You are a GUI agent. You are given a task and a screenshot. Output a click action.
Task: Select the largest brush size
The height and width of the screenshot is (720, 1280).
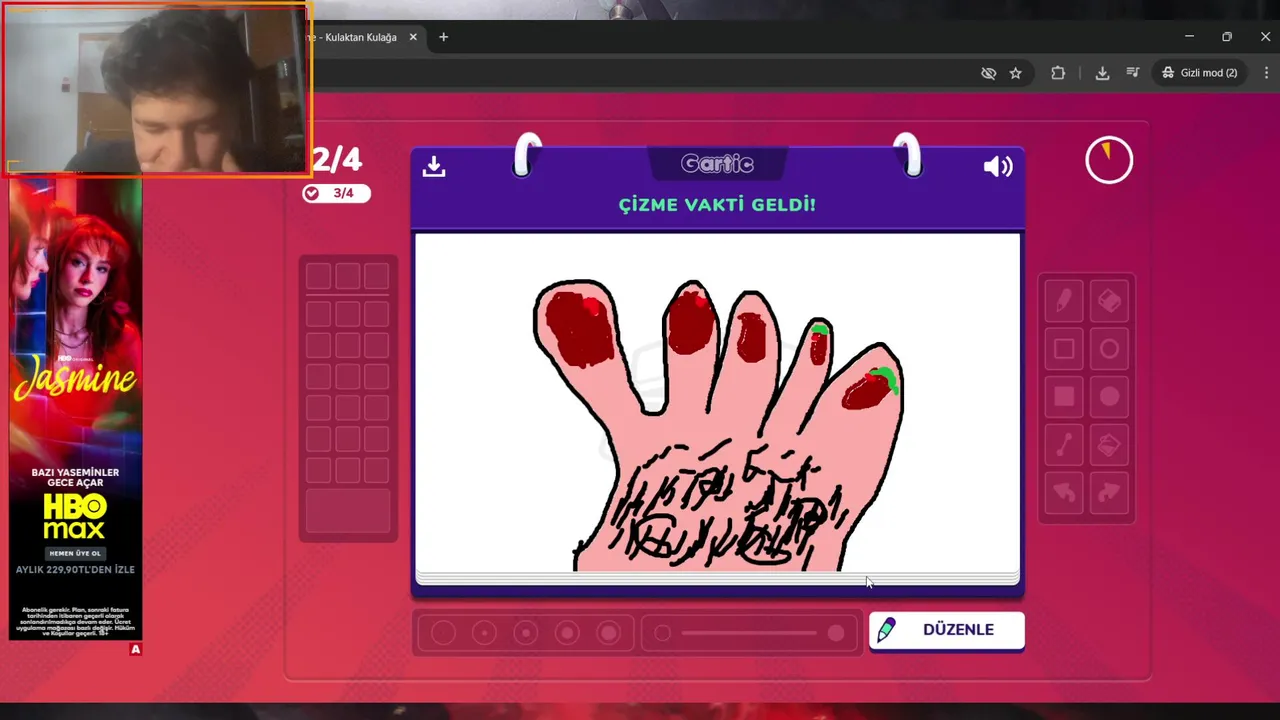(x=608, y=633)
